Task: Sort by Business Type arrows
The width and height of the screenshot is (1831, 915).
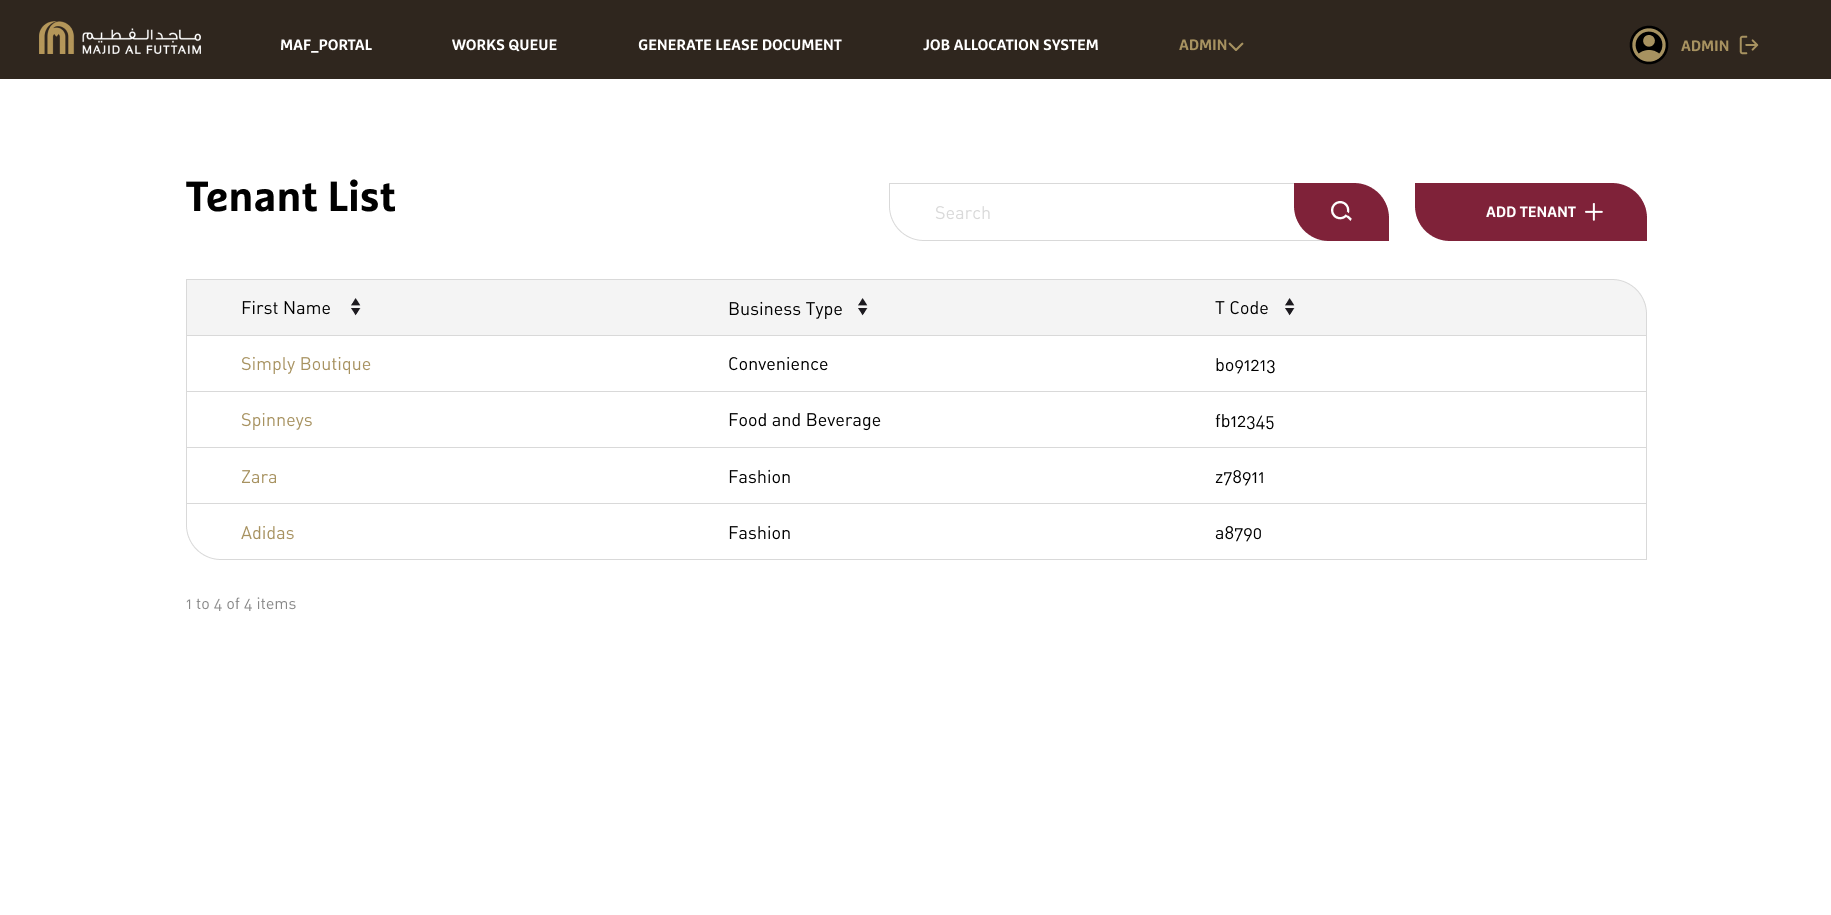Action: [862, 307]
